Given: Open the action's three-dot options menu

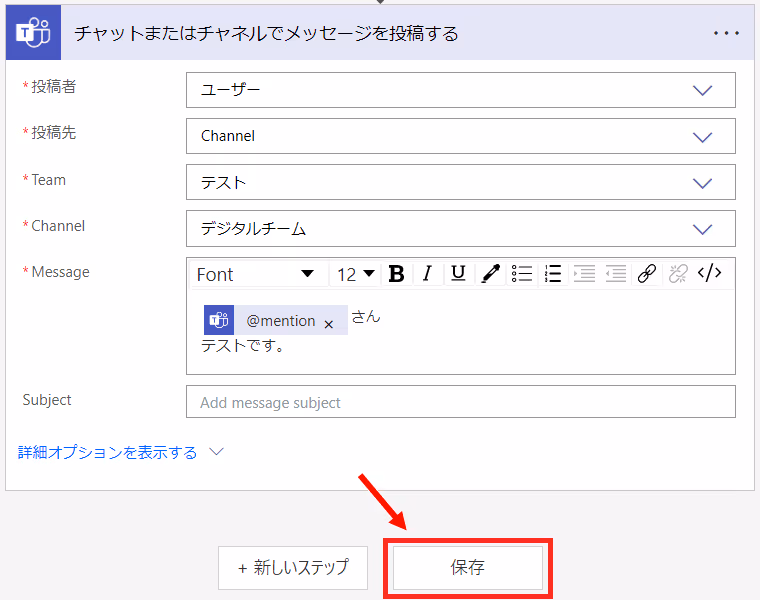Looking at the screenshot, I should point(726,33).
